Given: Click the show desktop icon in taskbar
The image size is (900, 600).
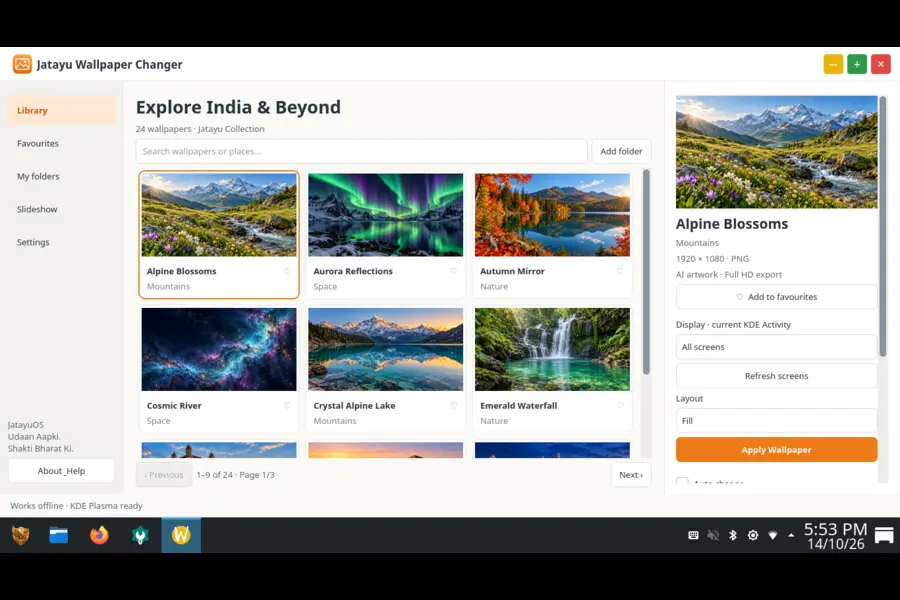Looking at the screenshot, I should pyautogui.click(x=884, y=535).
